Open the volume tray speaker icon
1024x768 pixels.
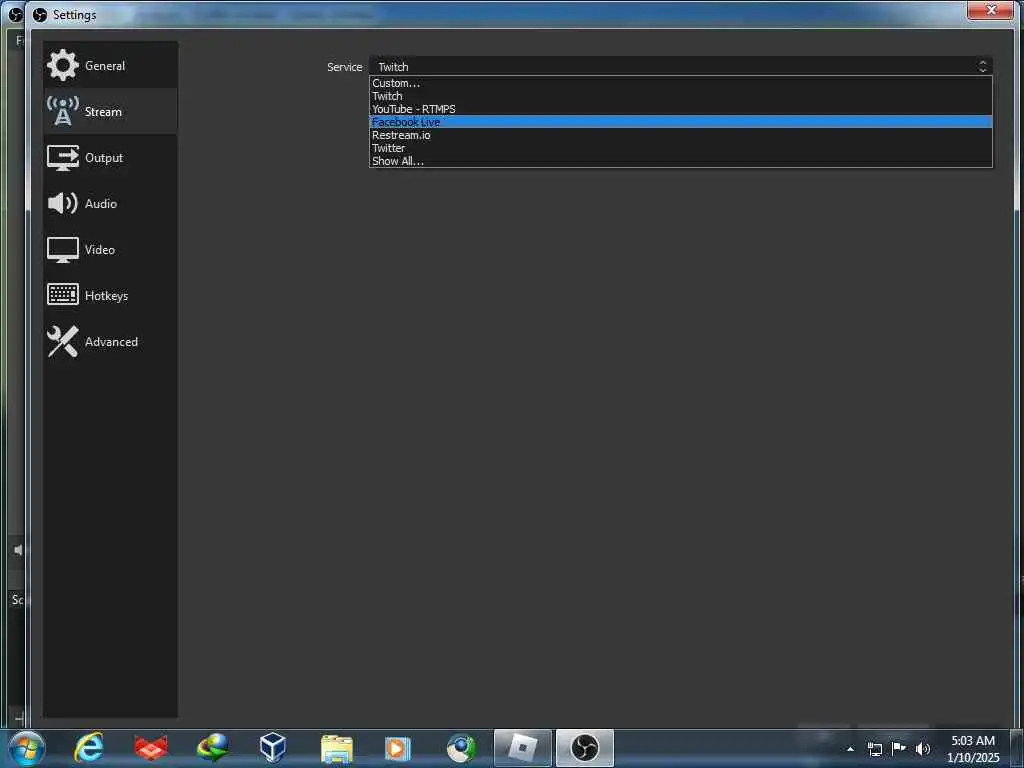(923, 749)
